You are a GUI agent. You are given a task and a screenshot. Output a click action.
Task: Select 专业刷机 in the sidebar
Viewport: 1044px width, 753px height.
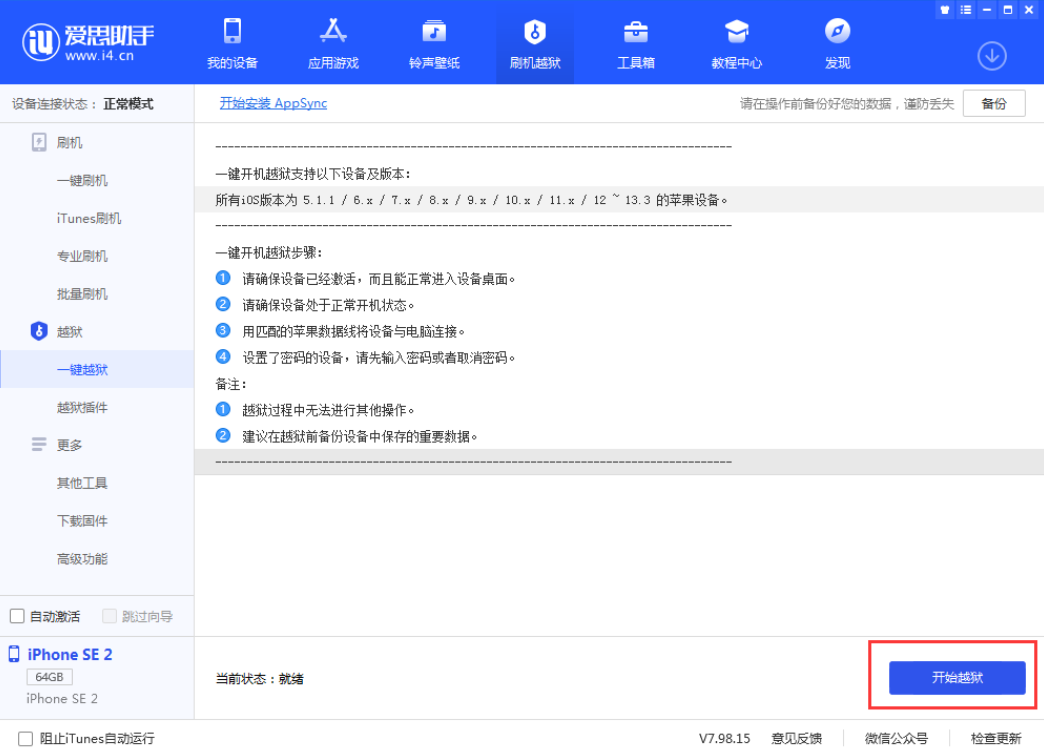pyautogui.click(x=82, y=256)
